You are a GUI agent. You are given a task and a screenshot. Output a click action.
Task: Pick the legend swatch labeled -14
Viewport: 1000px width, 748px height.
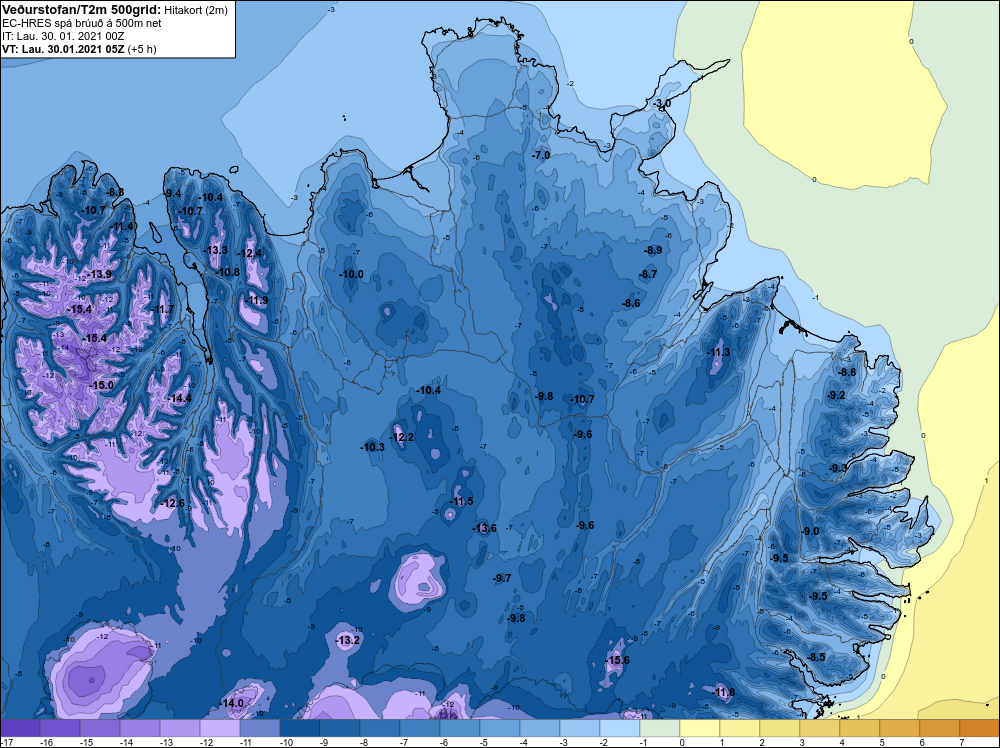pyautogui.click(x=140, y=728)
